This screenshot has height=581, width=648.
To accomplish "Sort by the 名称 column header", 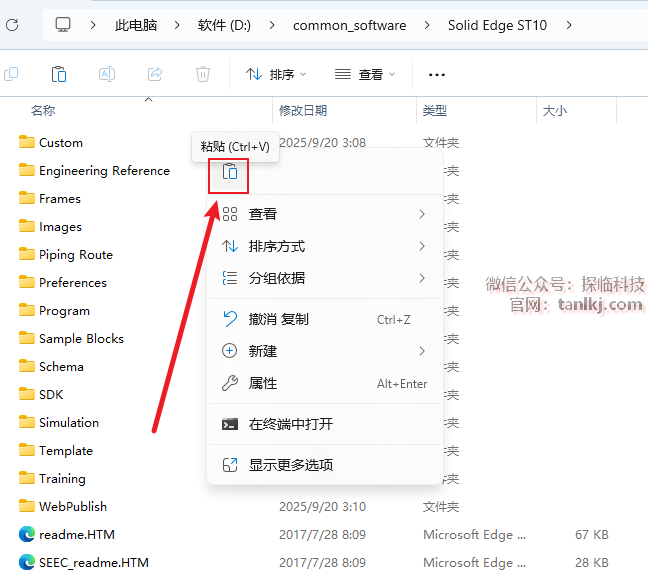I will tap(43, 111).
